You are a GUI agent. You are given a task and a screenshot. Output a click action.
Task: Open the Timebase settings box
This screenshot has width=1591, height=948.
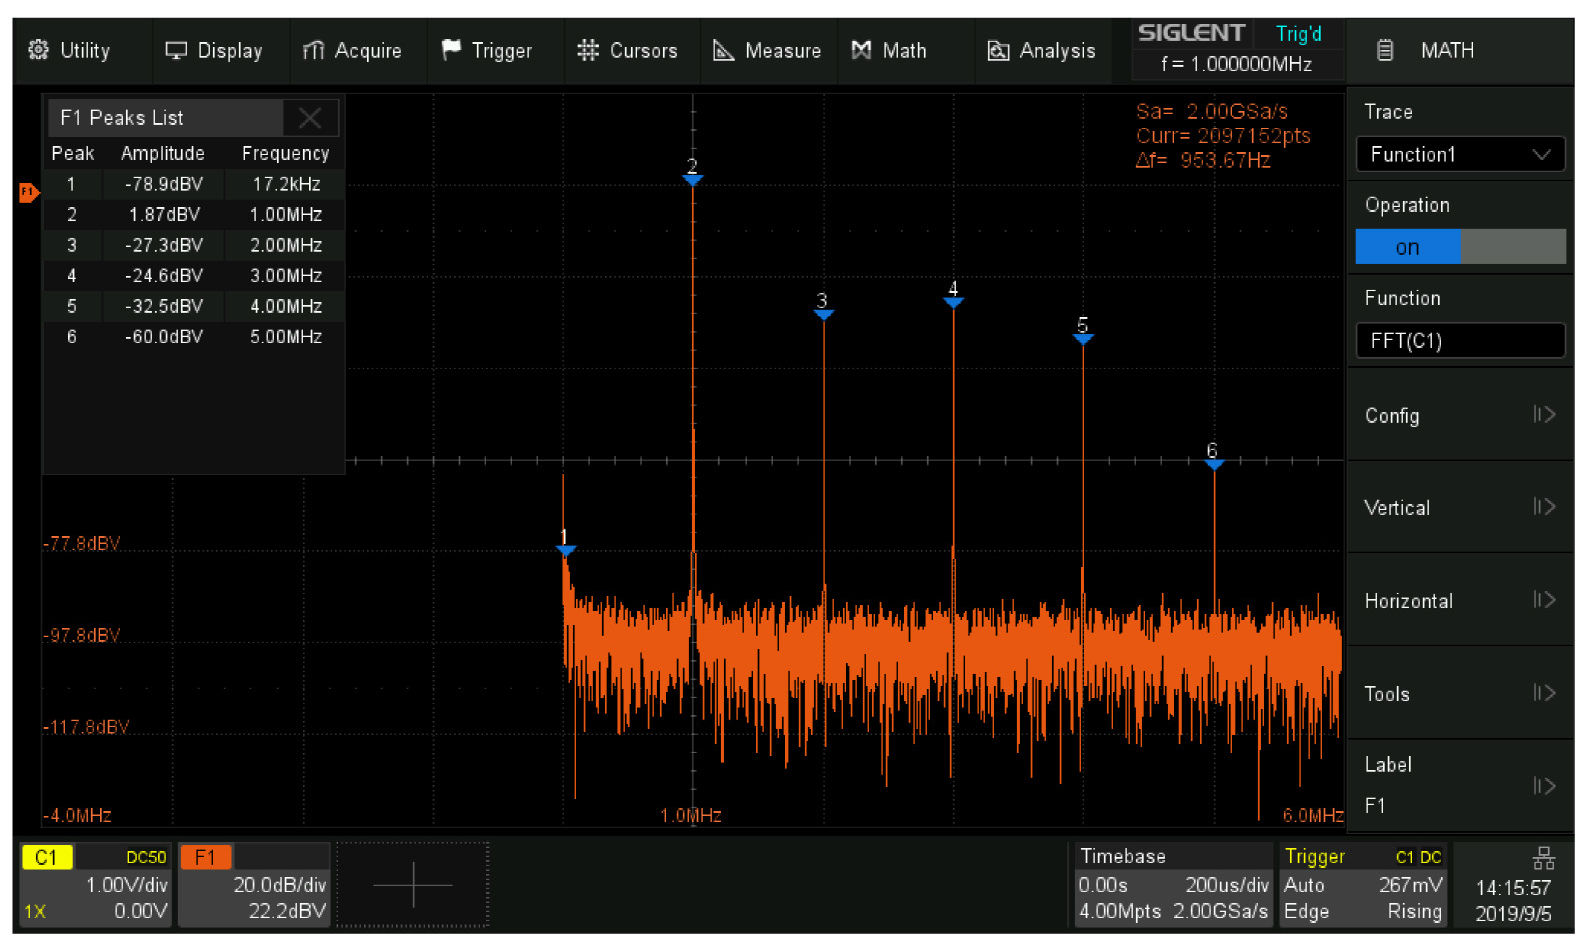pos(1173,885)
